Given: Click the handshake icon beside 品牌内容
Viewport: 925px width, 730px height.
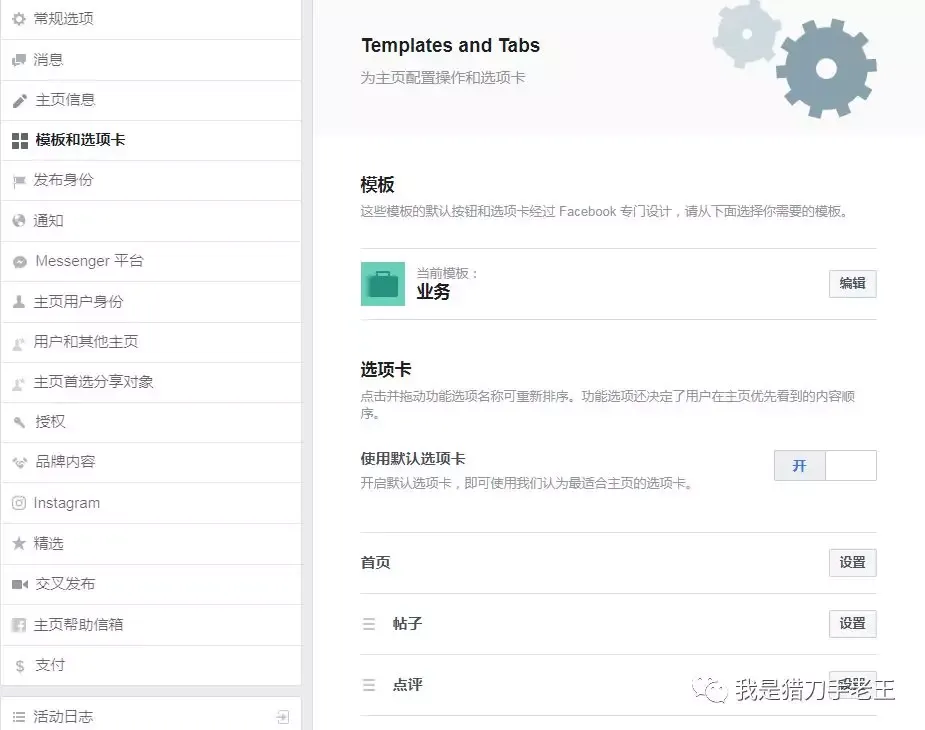Looking at the screenshot, I should click(19, 462).
